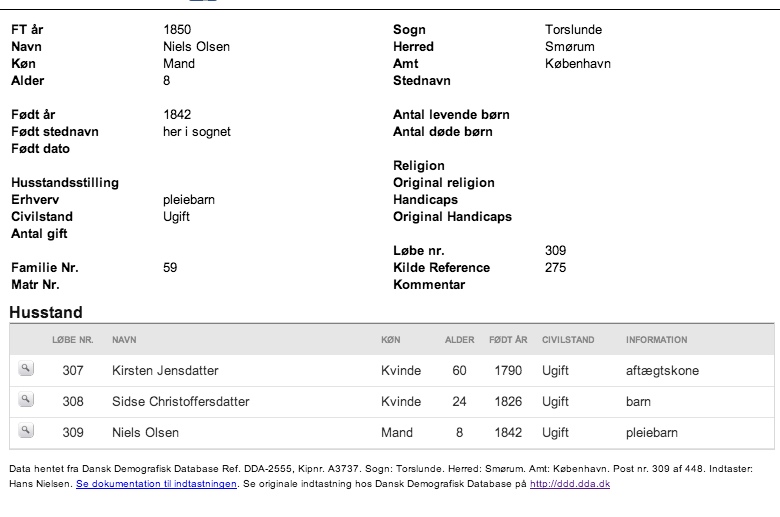The width and height of the screenshot is (780, 517).
Task: Click the Kilde Reference value 275
Action: 555,268
